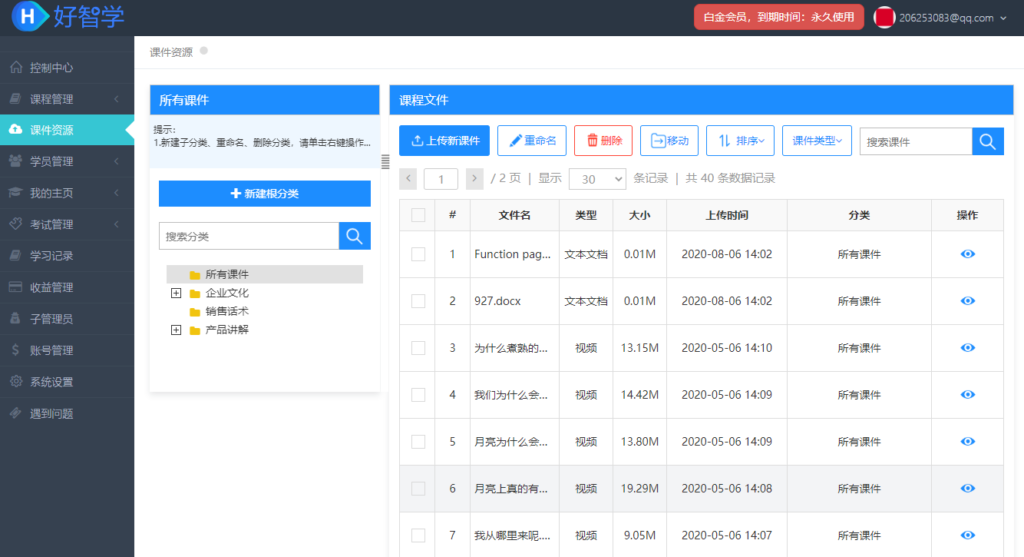The width and height of the screenshot is (1024, 557).
Task: Click the red user avatar icon
Action: coord(884,18)
